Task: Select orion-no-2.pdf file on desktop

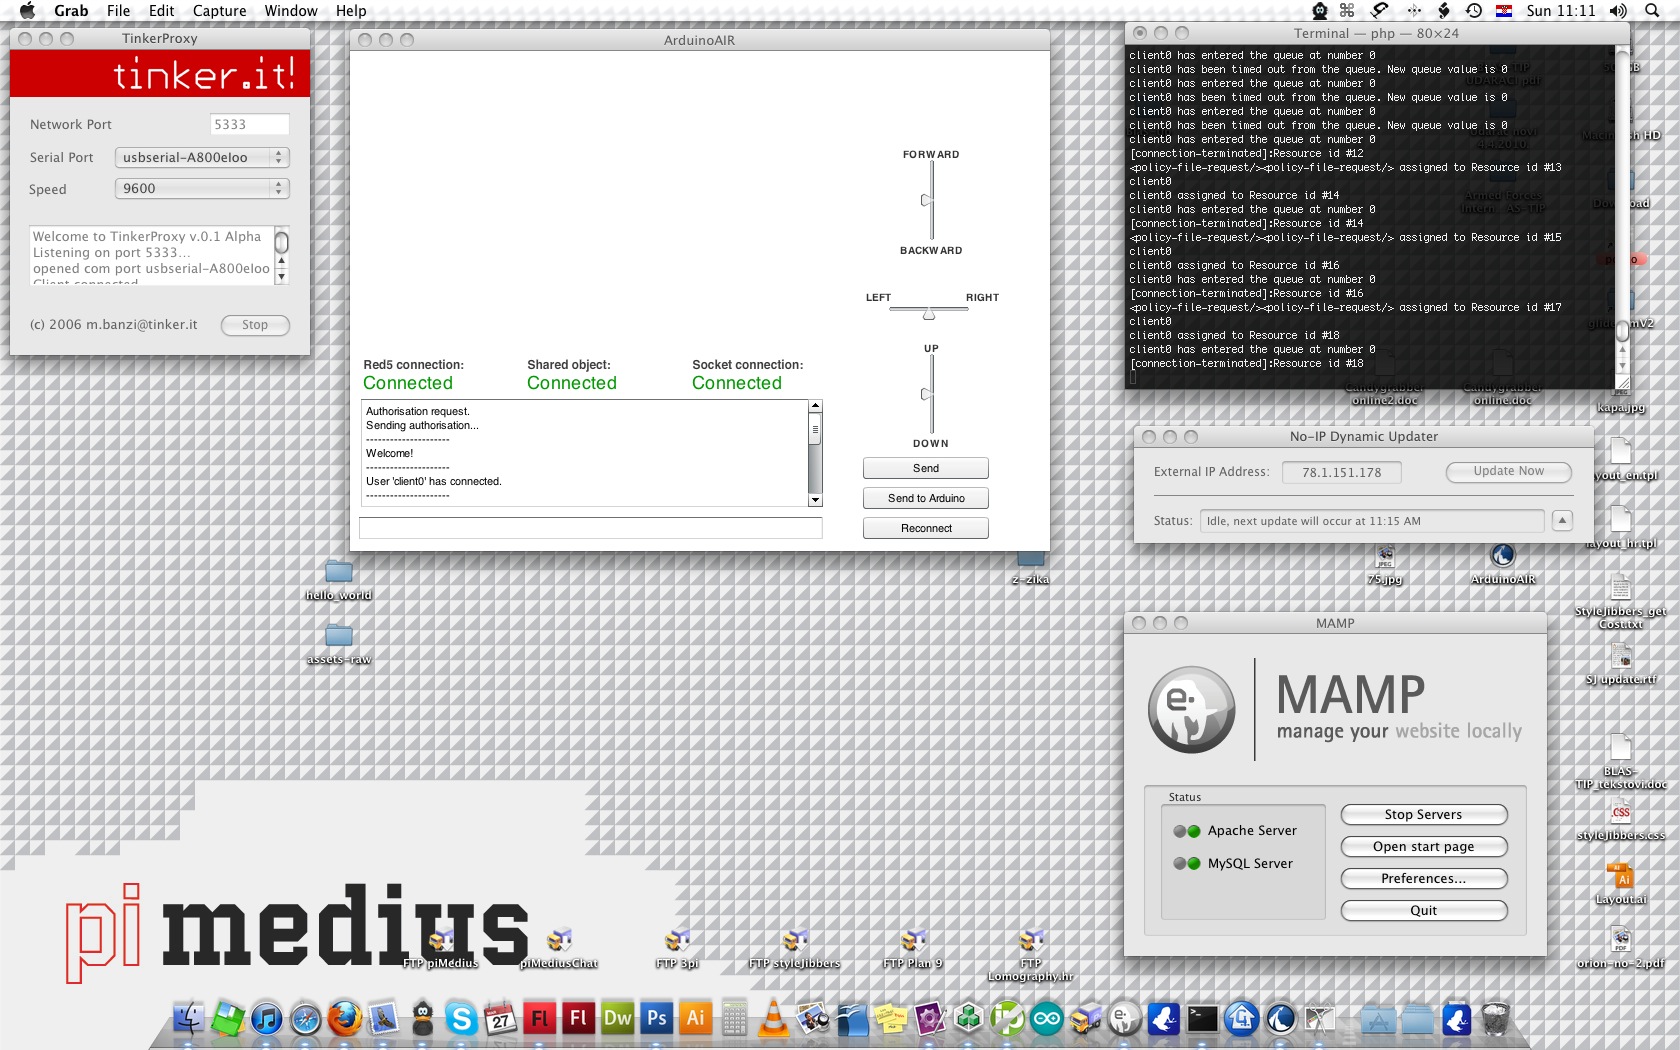Action: point(1621,948)
